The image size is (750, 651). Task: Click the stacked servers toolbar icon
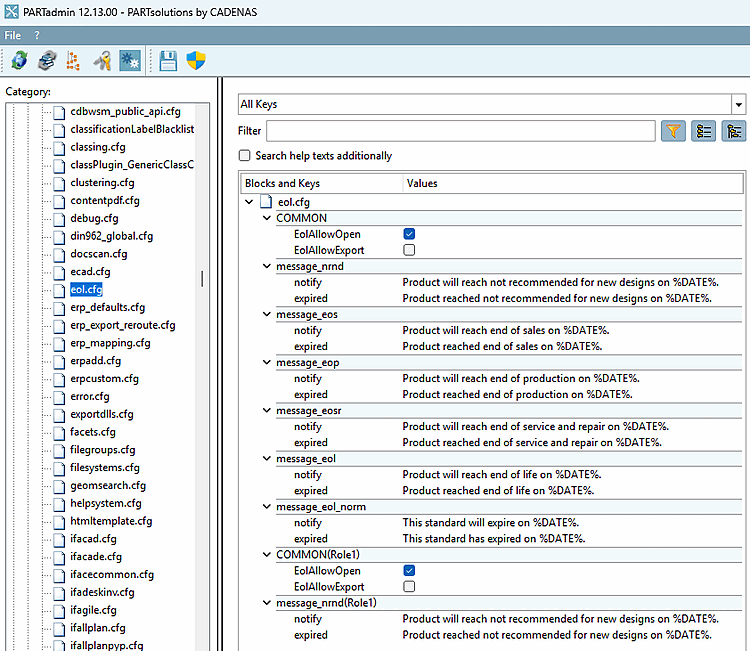coord(47,61)
